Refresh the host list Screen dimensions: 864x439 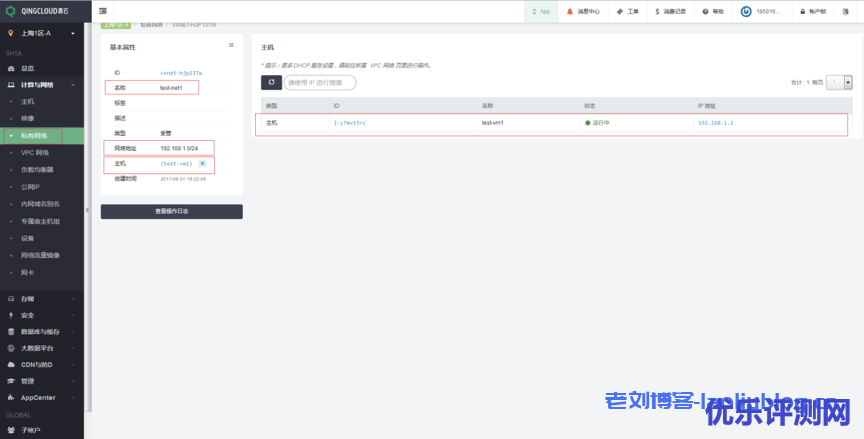pyautogui.click(x=271, y=83)
